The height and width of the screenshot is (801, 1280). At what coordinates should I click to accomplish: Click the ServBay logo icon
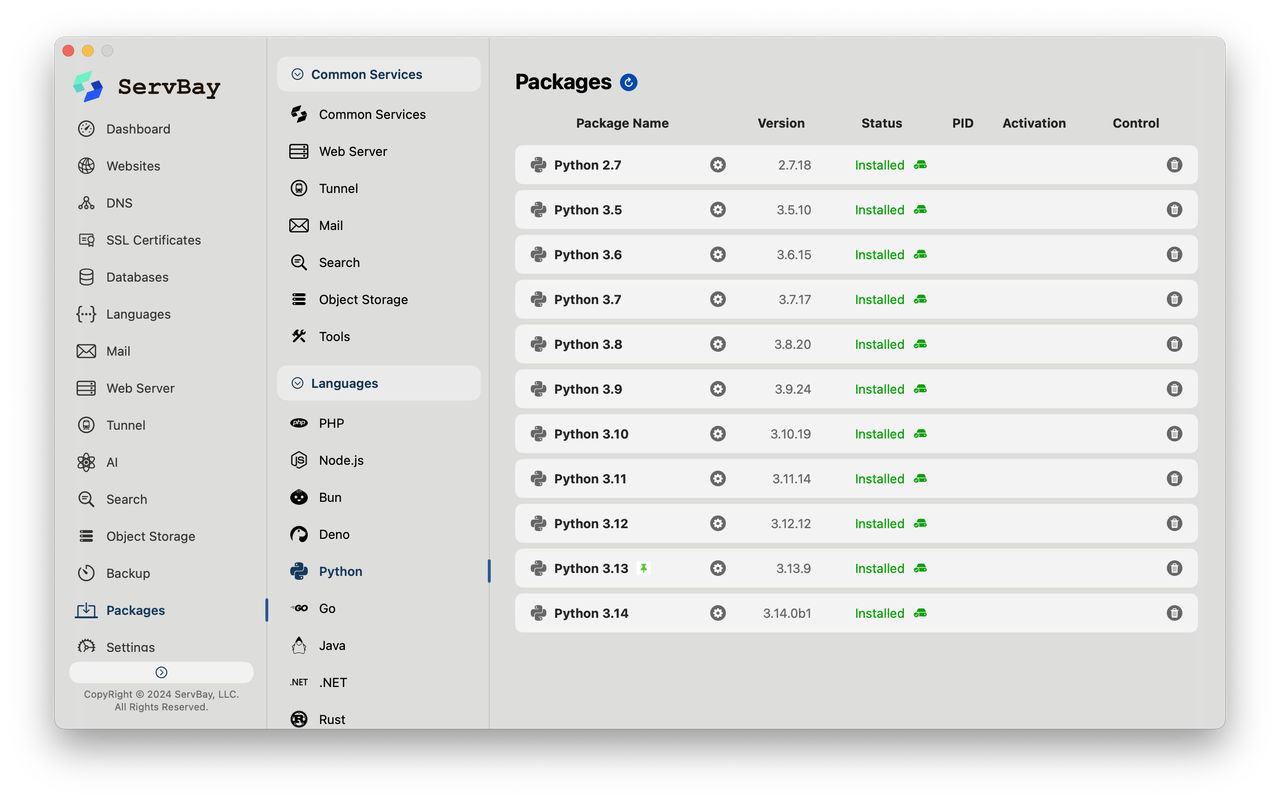[88, 87]
